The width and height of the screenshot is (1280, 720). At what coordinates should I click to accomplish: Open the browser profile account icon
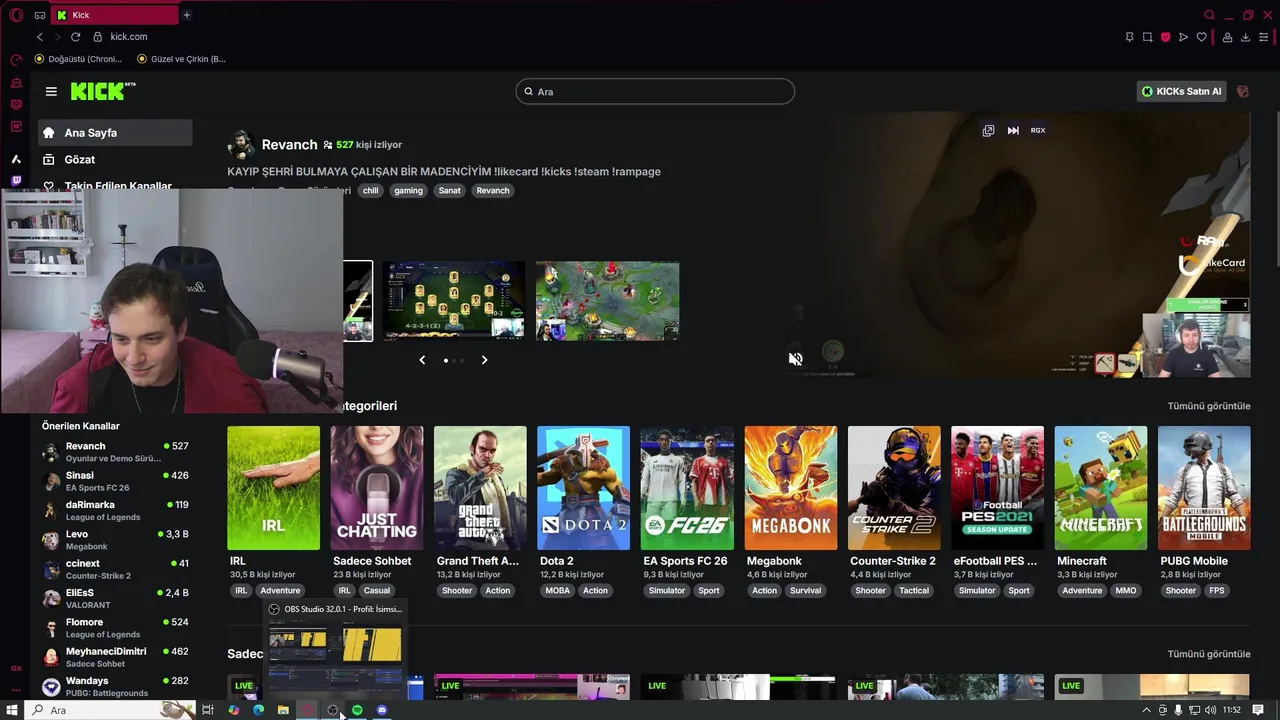point(1227,37)
